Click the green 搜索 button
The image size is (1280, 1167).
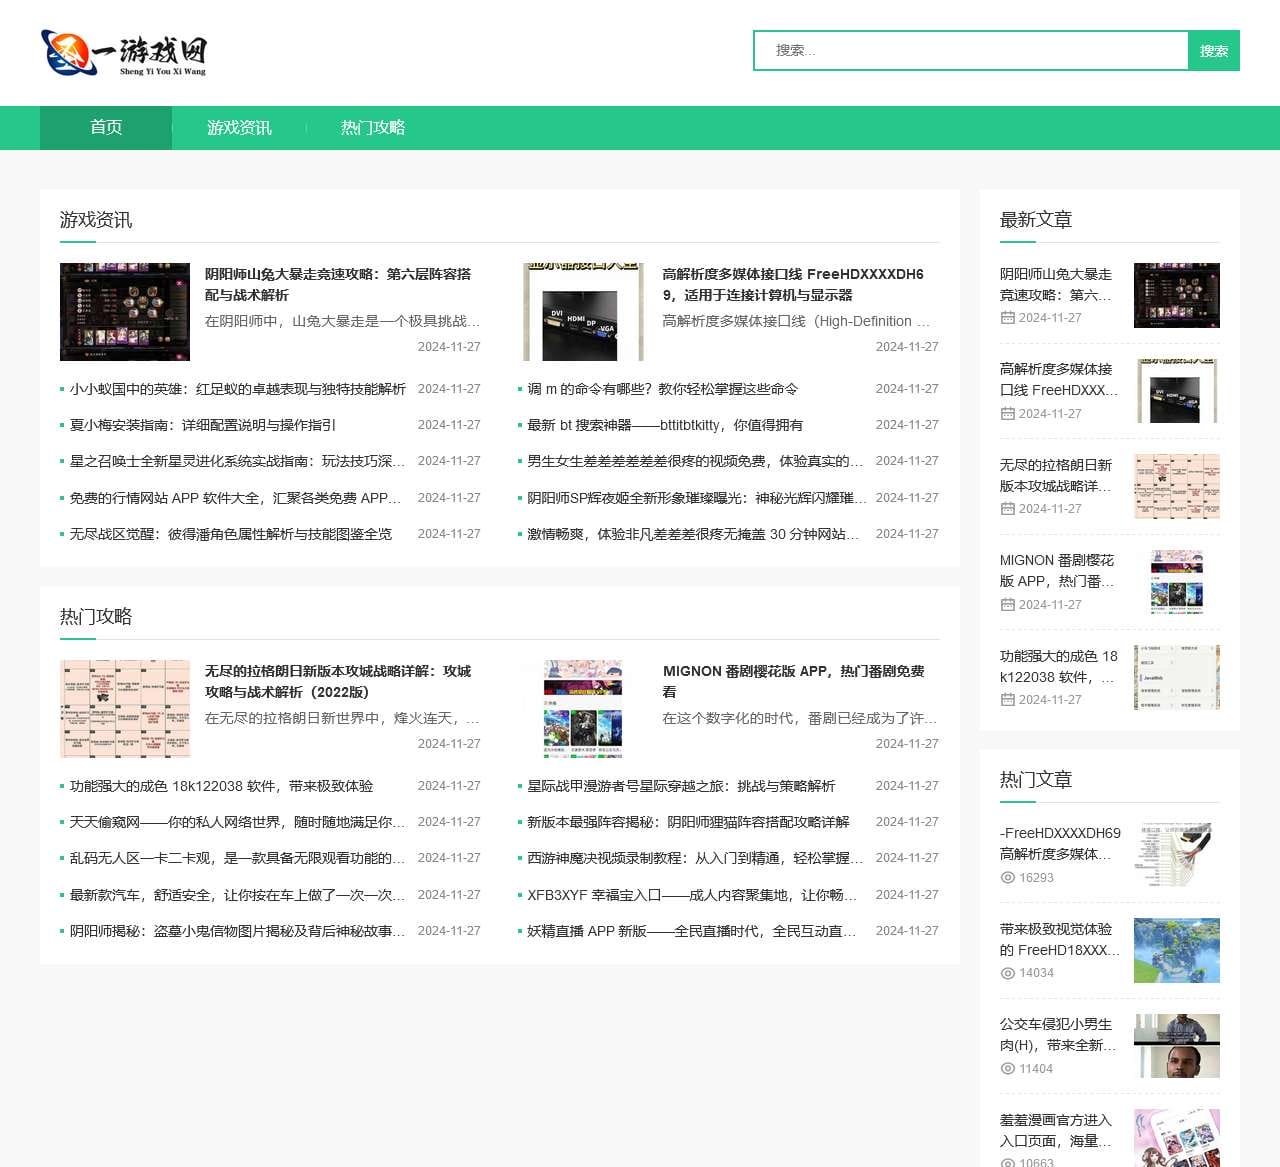[x=1214, y=51]
